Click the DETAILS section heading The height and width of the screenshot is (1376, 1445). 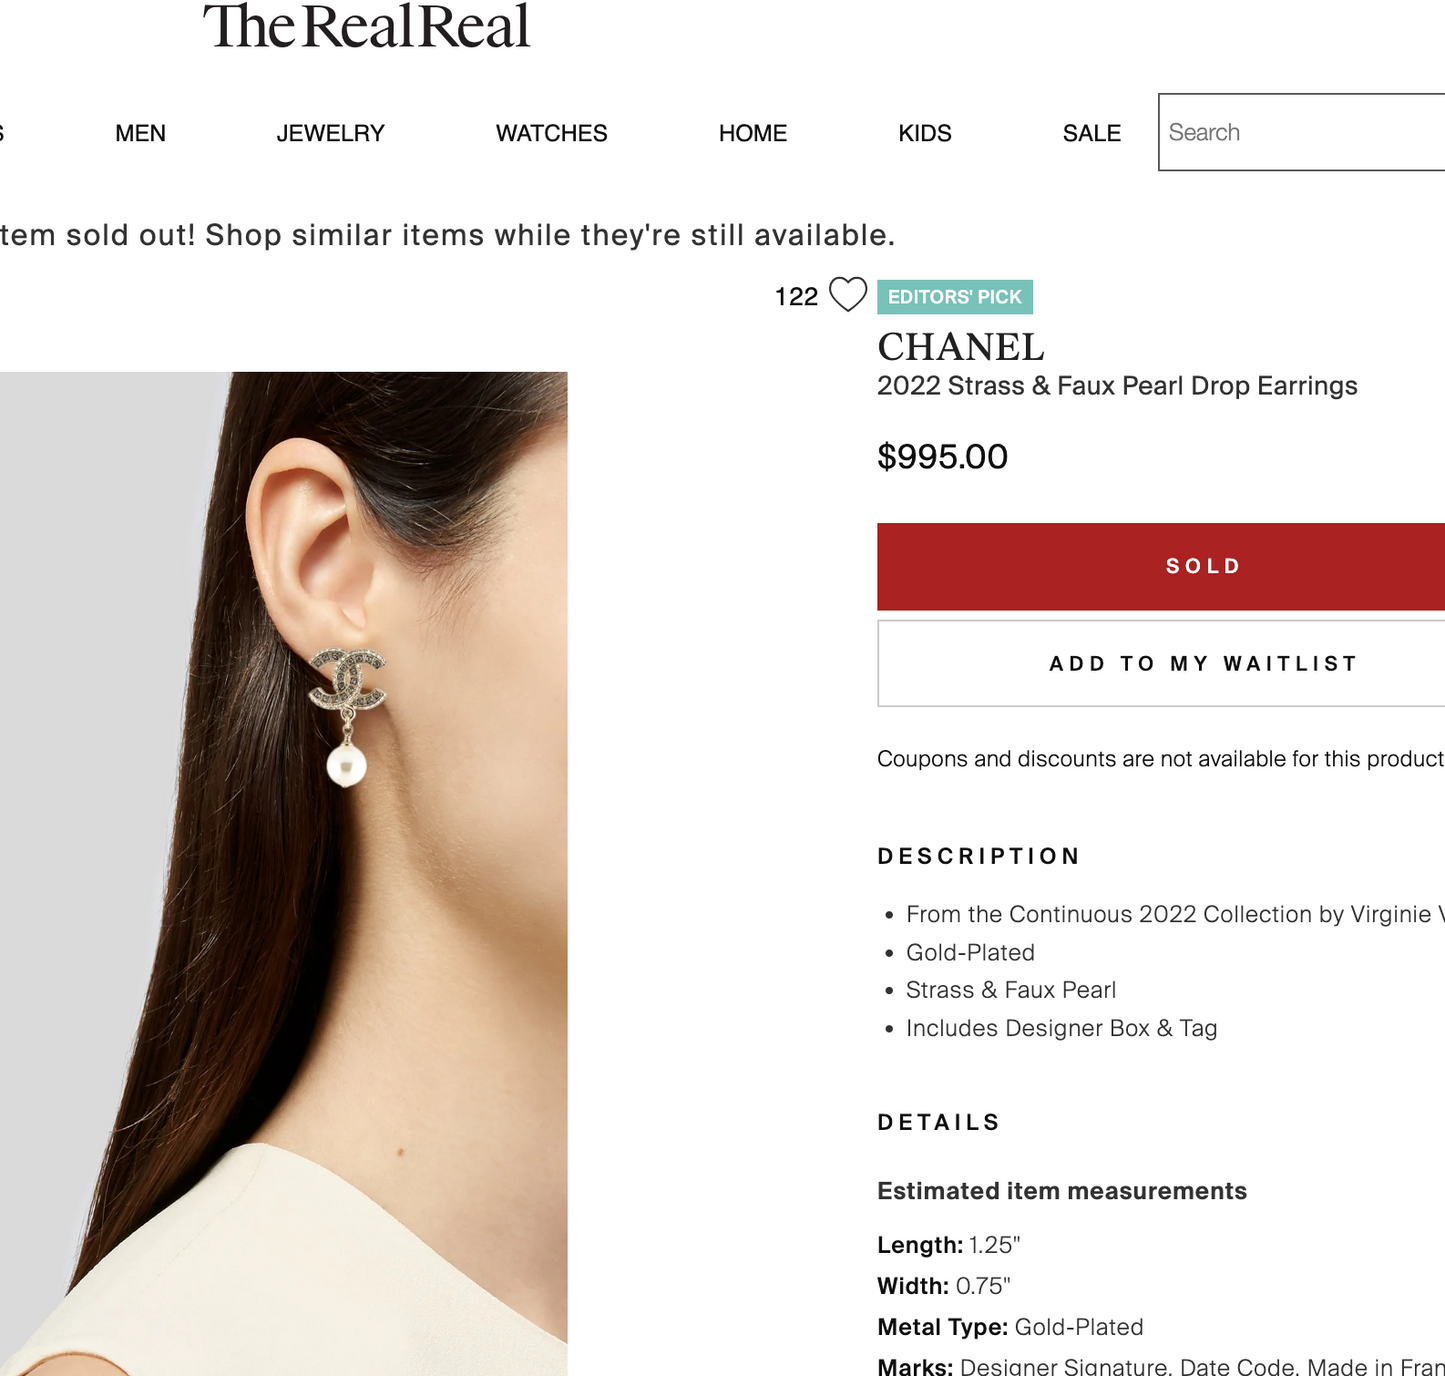point(939,1122)
